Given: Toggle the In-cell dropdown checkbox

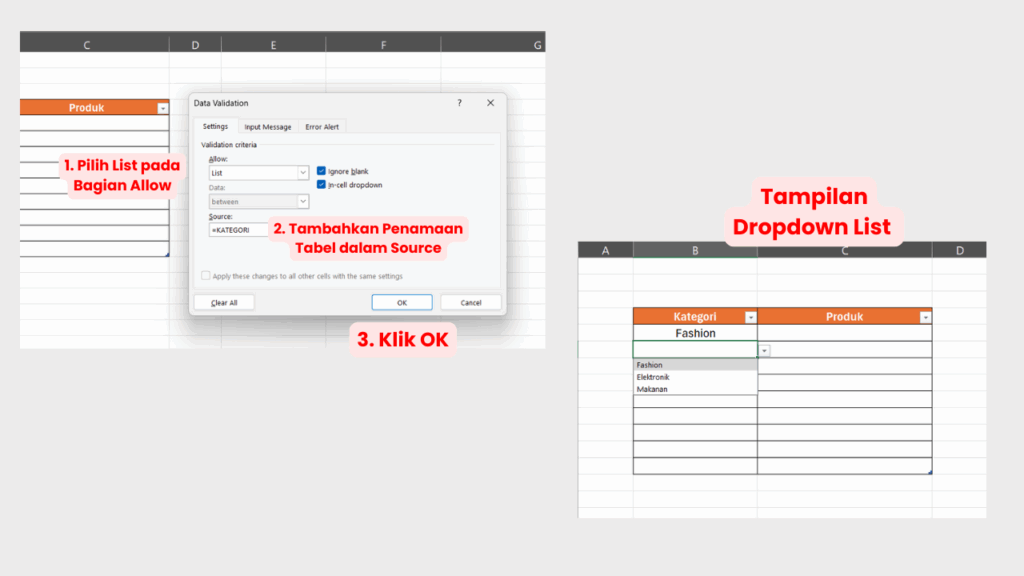Looking at the screenshot, I should [x=321, y=185].
